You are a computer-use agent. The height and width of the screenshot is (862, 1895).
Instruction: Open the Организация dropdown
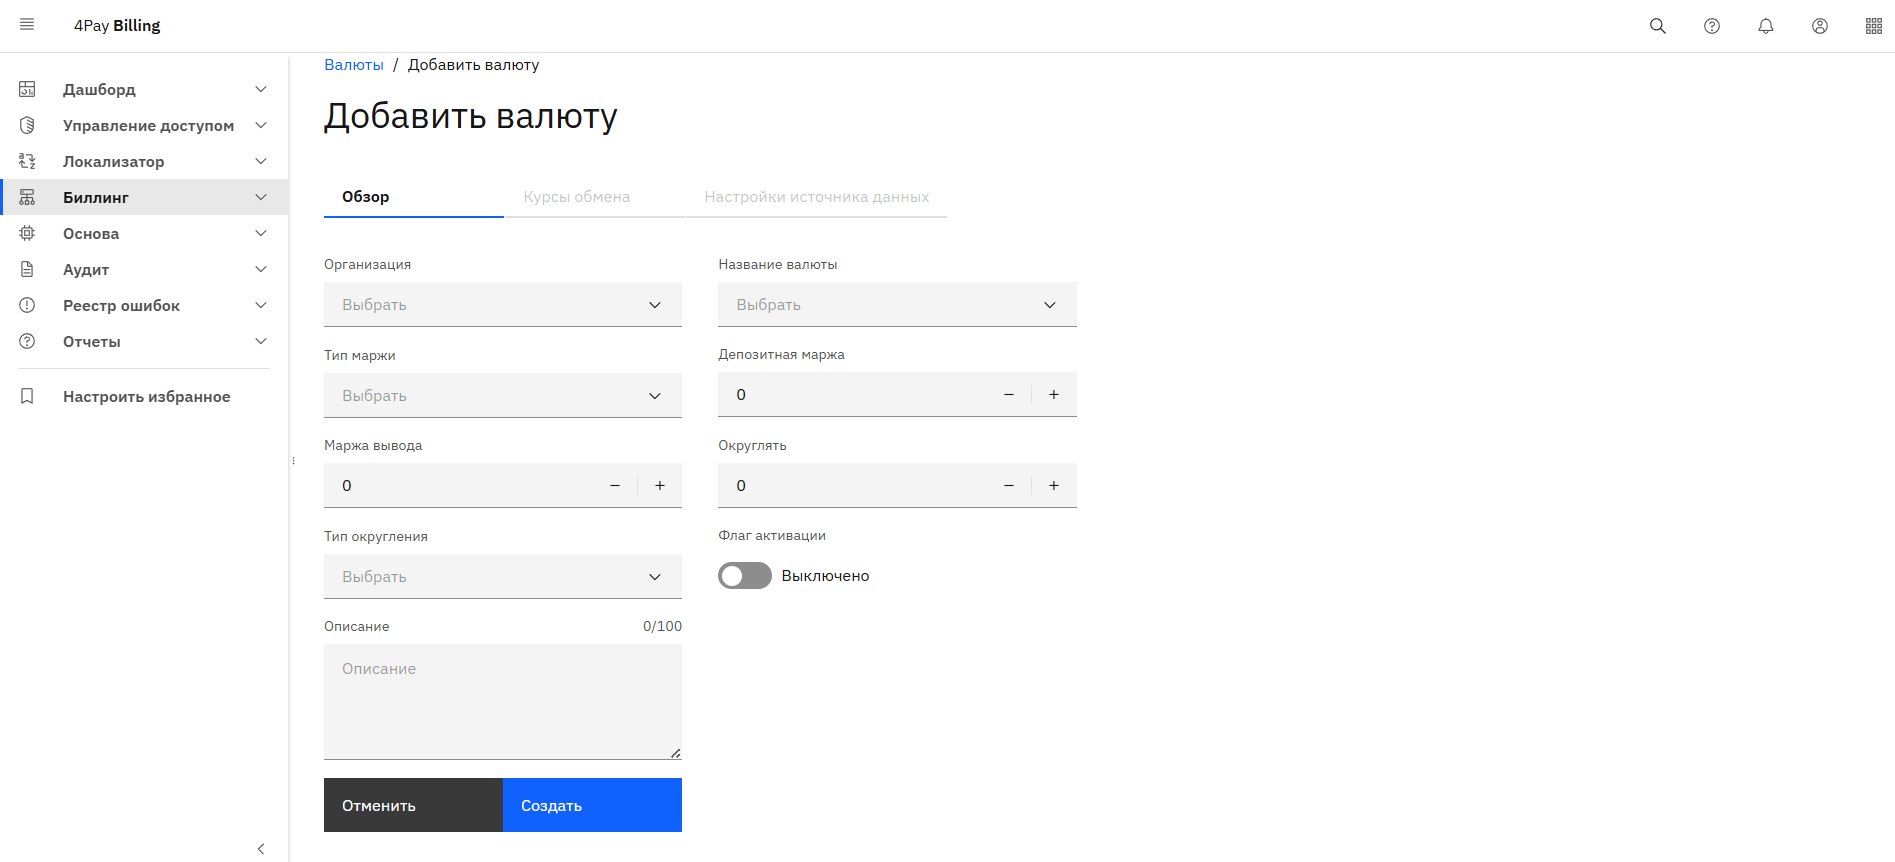pos(502,305)
